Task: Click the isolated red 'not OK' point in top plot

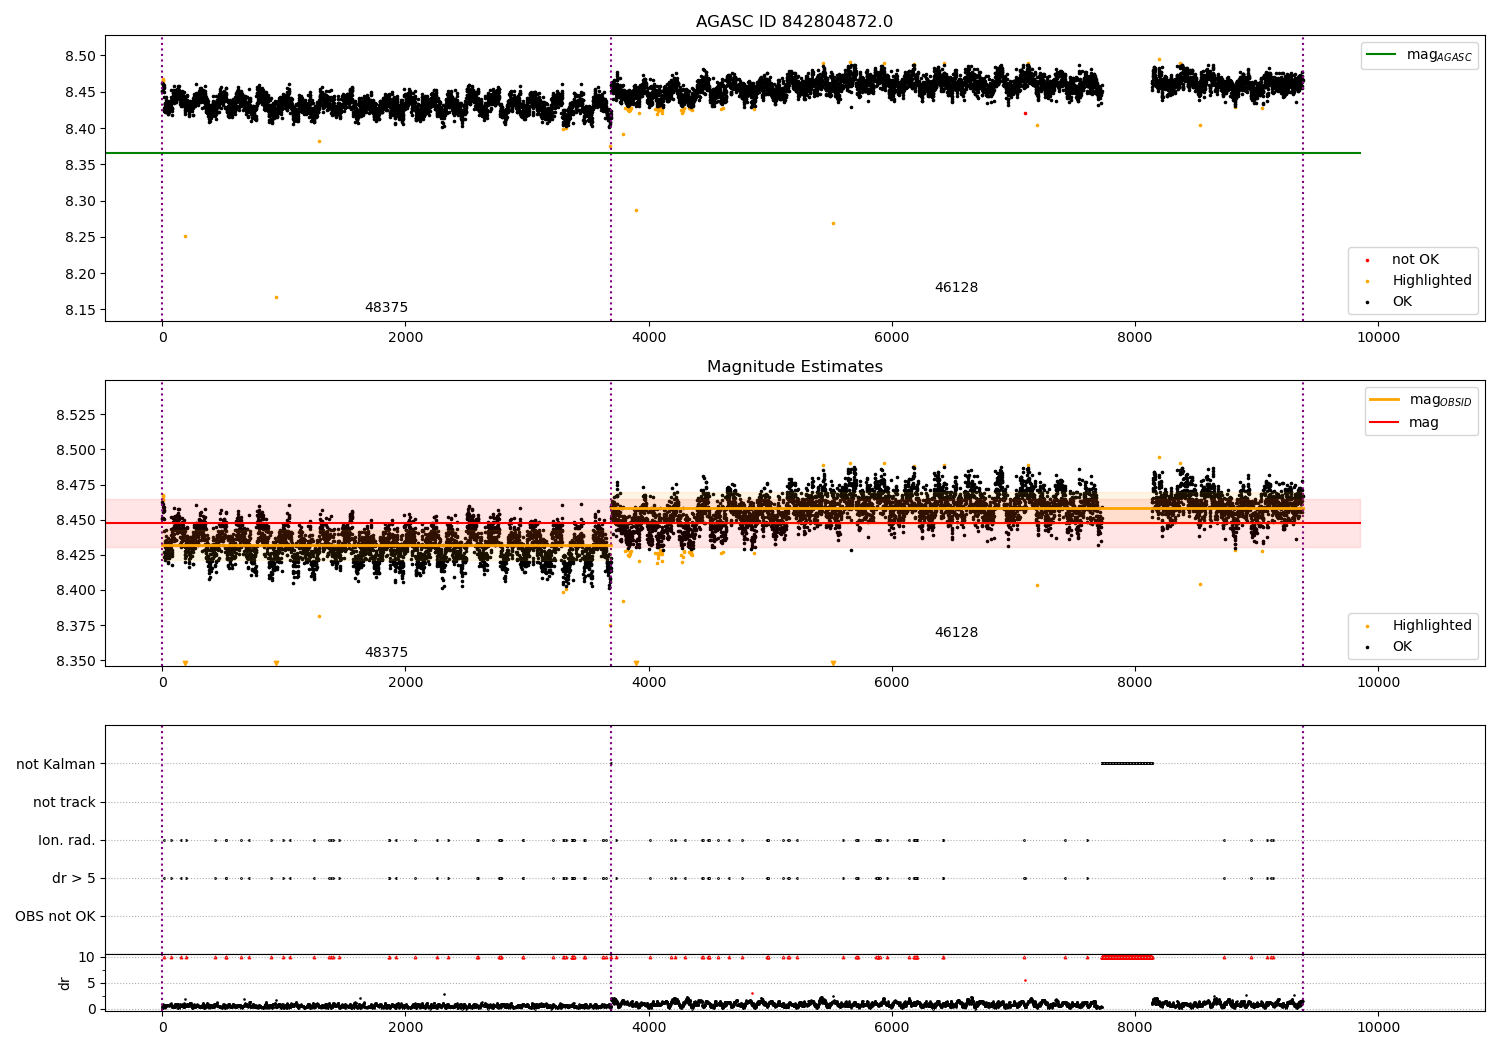Action: 1025,113
